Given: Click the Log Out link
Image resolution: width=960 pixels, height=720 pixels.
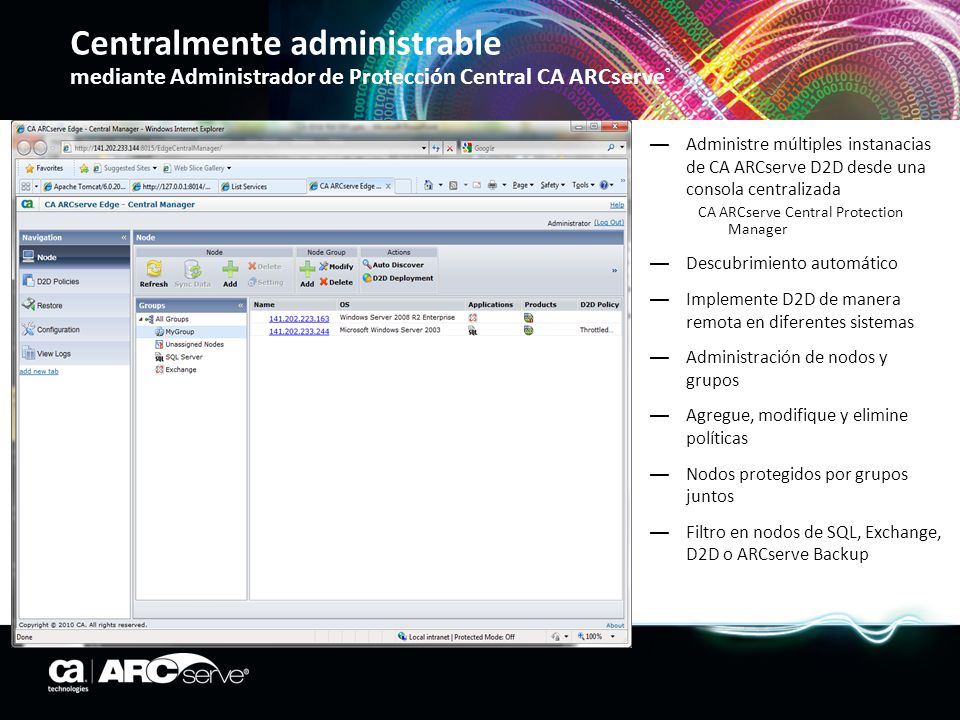Looking at the screenshot, I should tap(609, 222).
